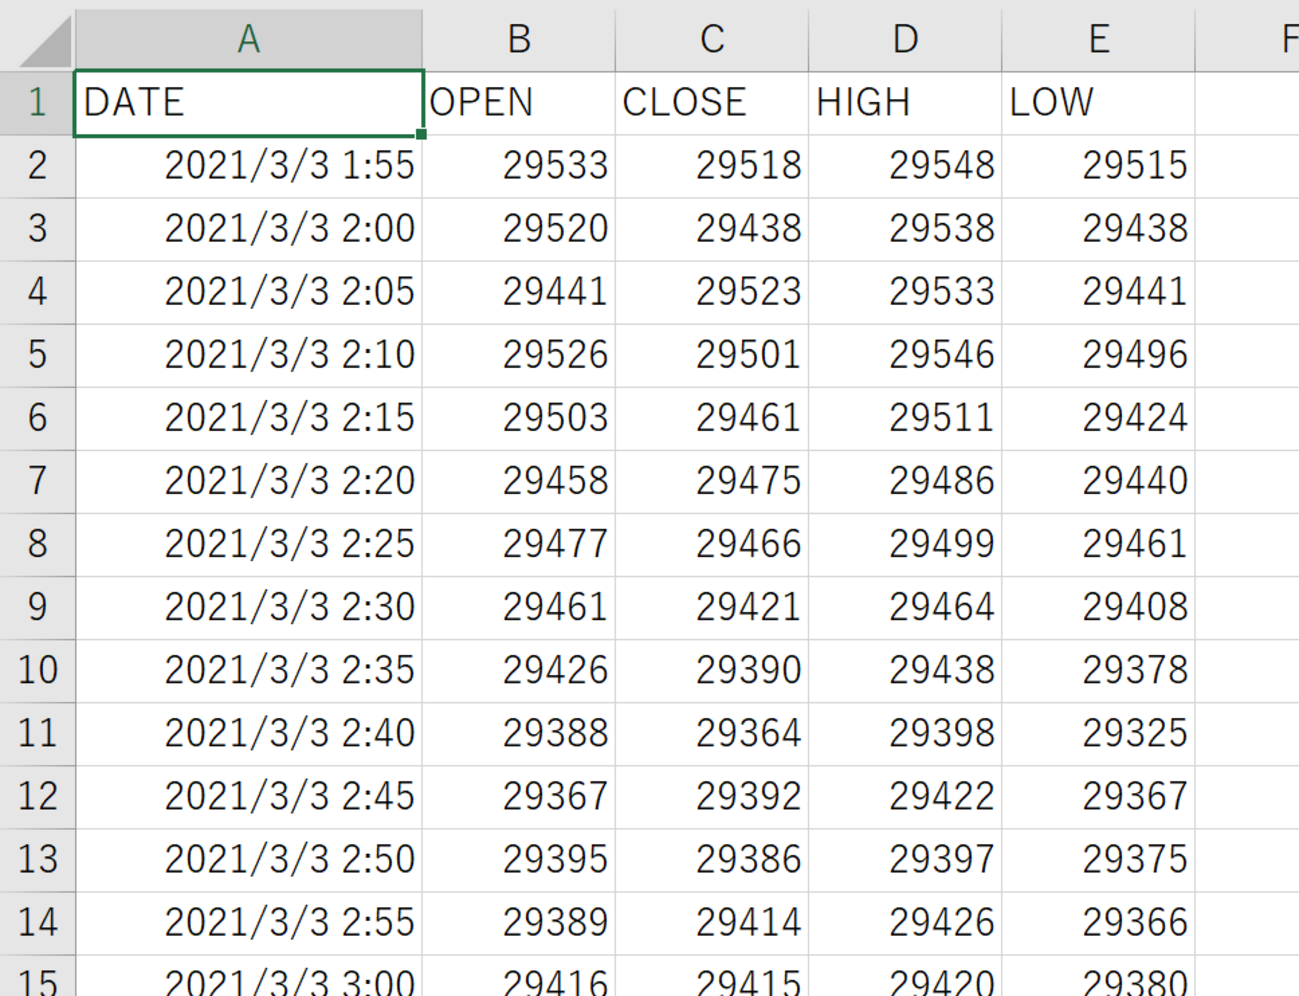Select row 12 header
Viewport: 1299px width, 996px height.
(x=38, y=796)
